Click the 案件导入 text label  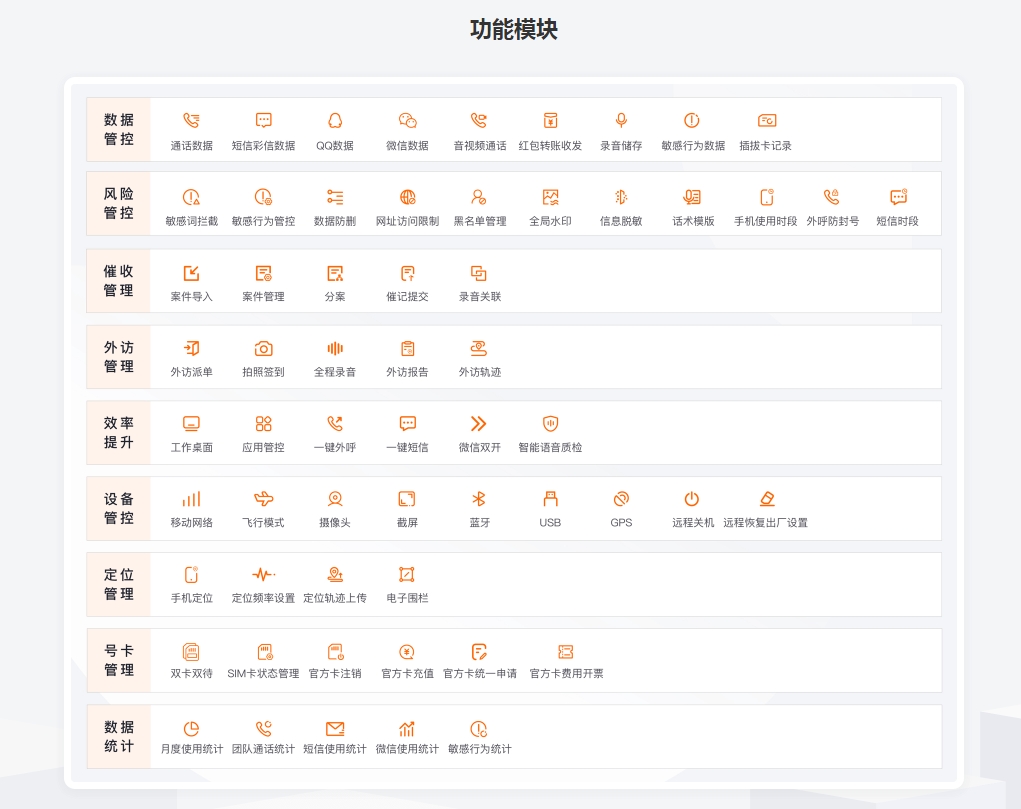pos(191,297)
